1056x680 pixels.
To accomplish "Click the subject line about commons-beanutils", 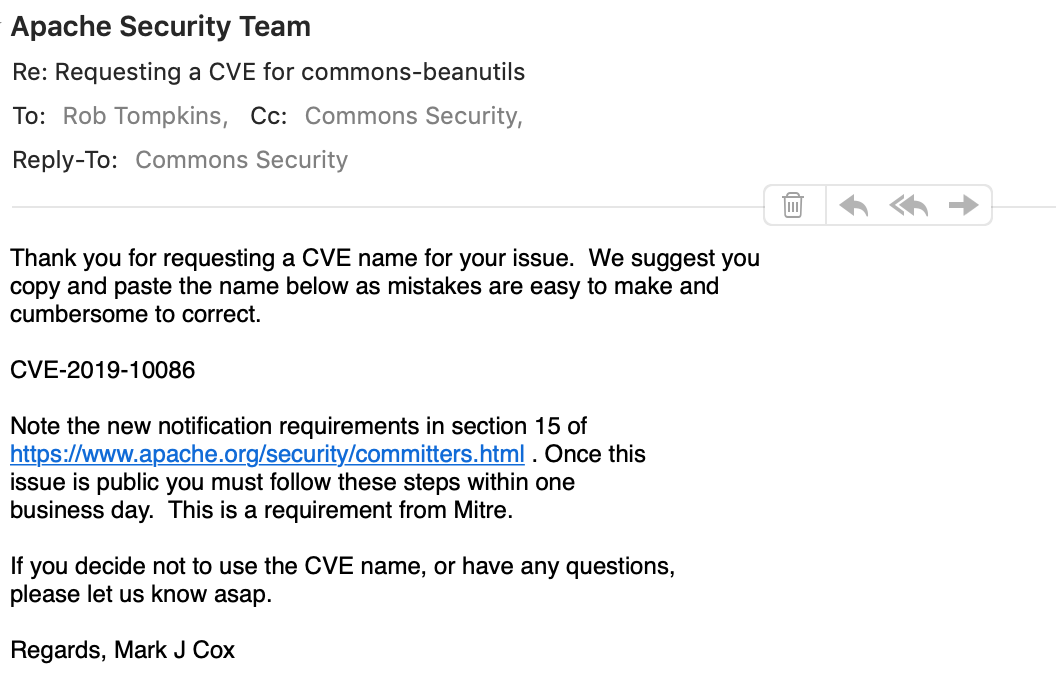I will pos(269,72).
